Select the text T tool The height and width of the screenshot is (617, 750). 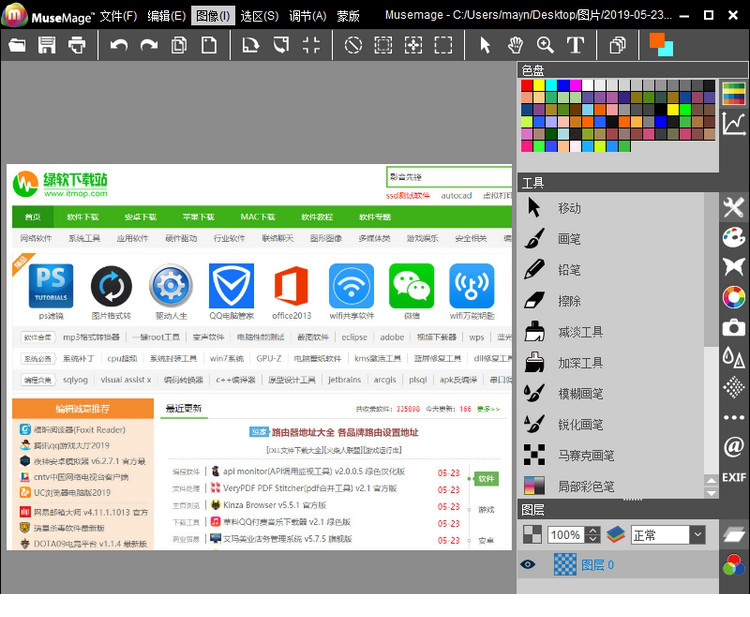tap(576, 45)
